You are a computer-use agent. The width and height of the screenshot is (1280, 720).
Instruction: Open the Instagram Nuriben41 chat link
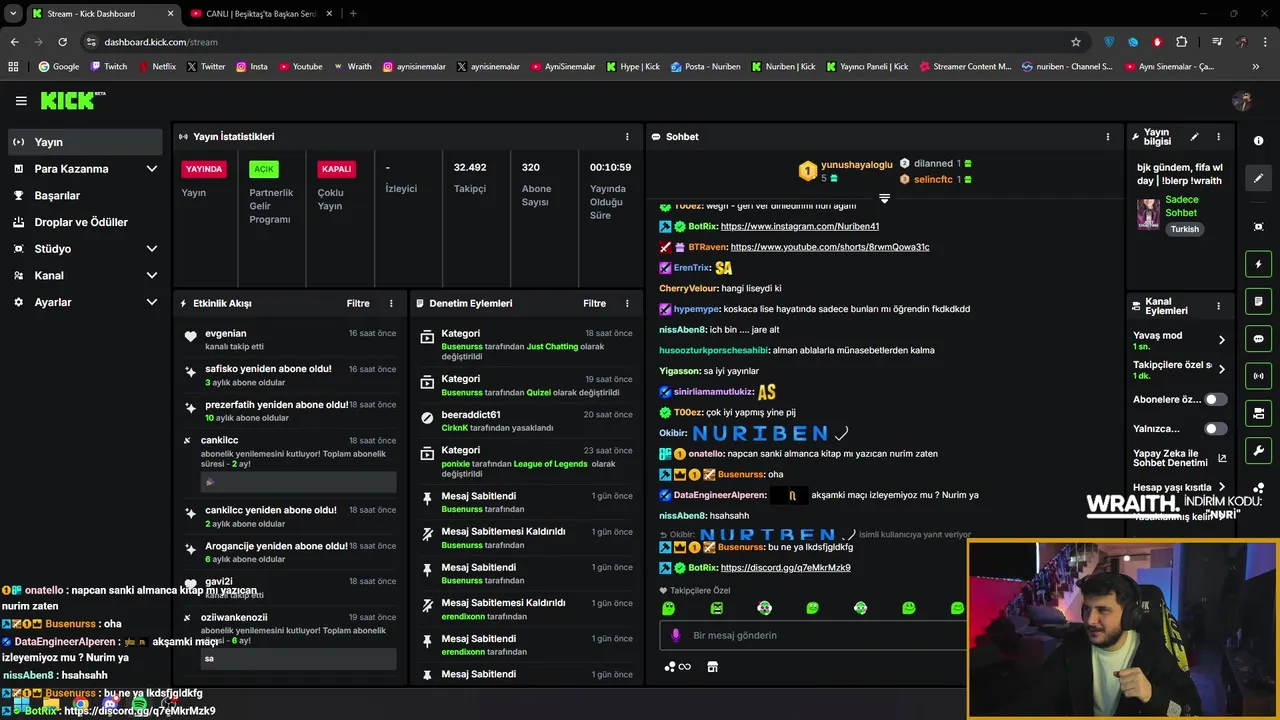(x=800, y=226)
